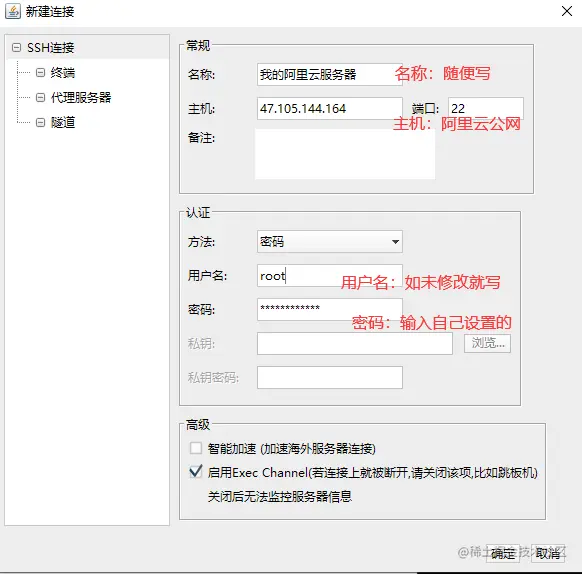Enable the 智能加速 checkbox
The height and width of the screenshot is (574, 582).
(x=196, y=448)
